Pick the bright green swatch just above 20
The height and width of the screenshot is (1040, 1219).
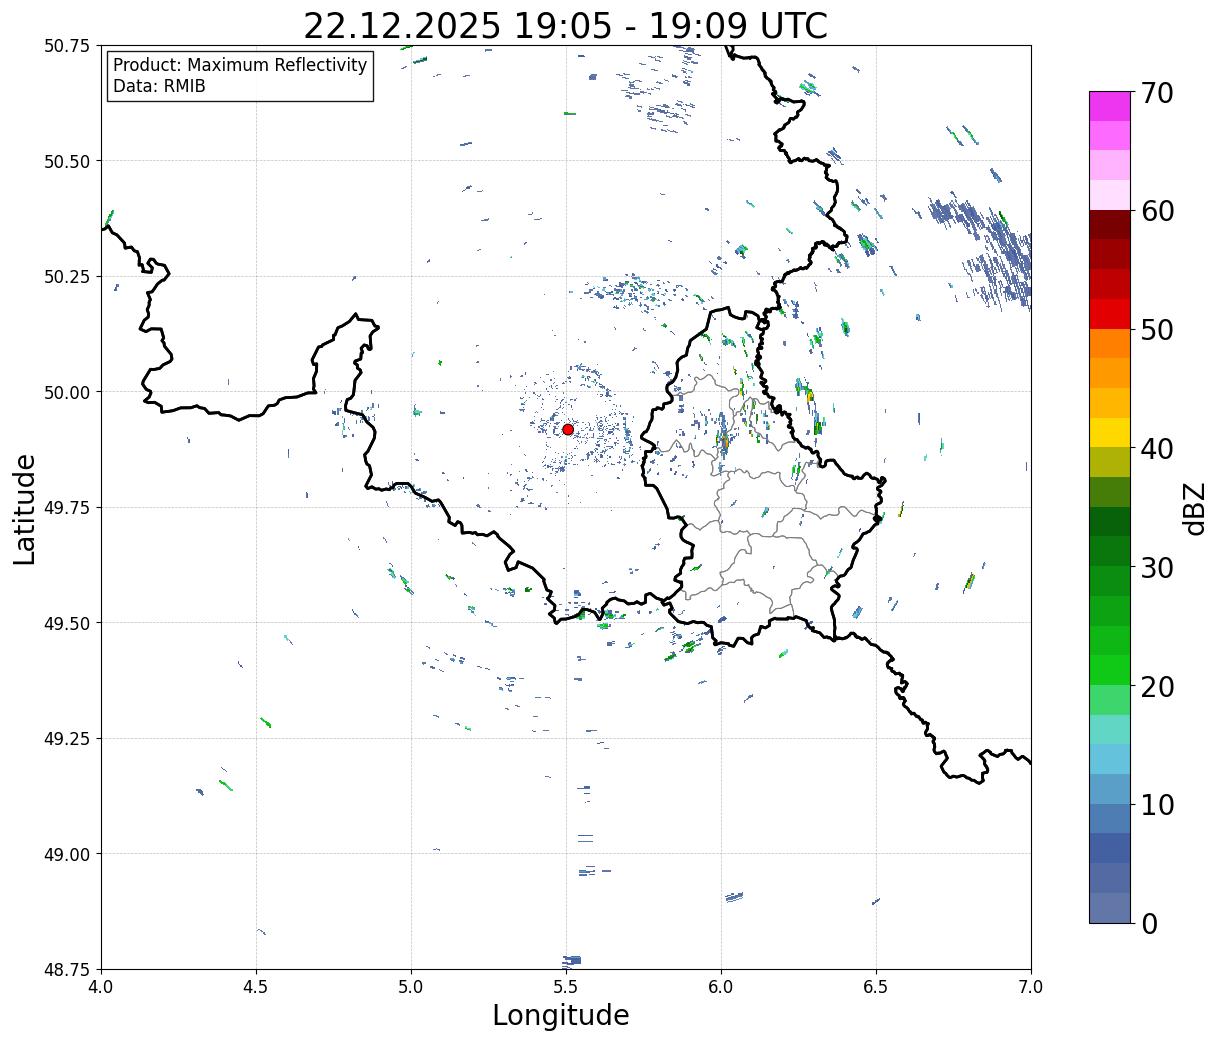(1110, 669)
